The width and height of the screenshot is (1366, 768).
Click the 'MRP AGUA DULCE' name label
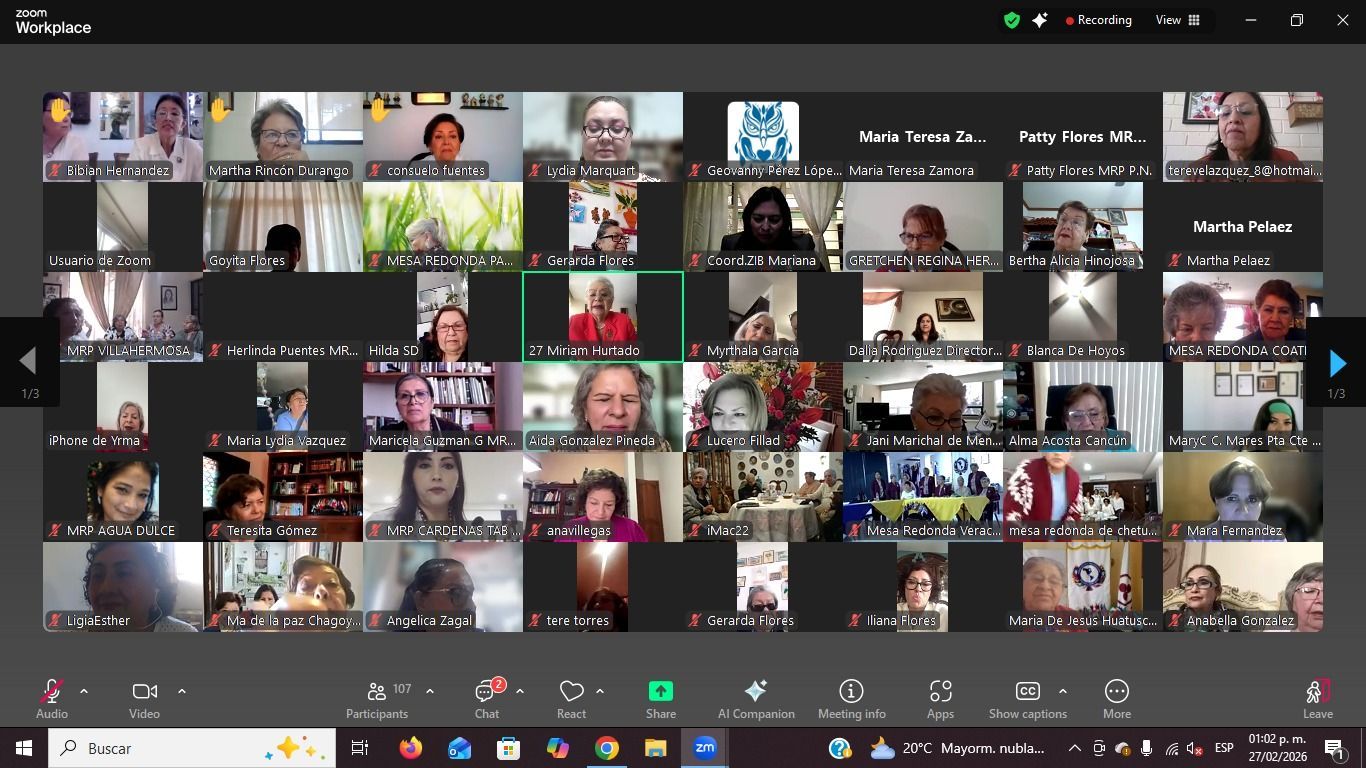pos(121,531)
